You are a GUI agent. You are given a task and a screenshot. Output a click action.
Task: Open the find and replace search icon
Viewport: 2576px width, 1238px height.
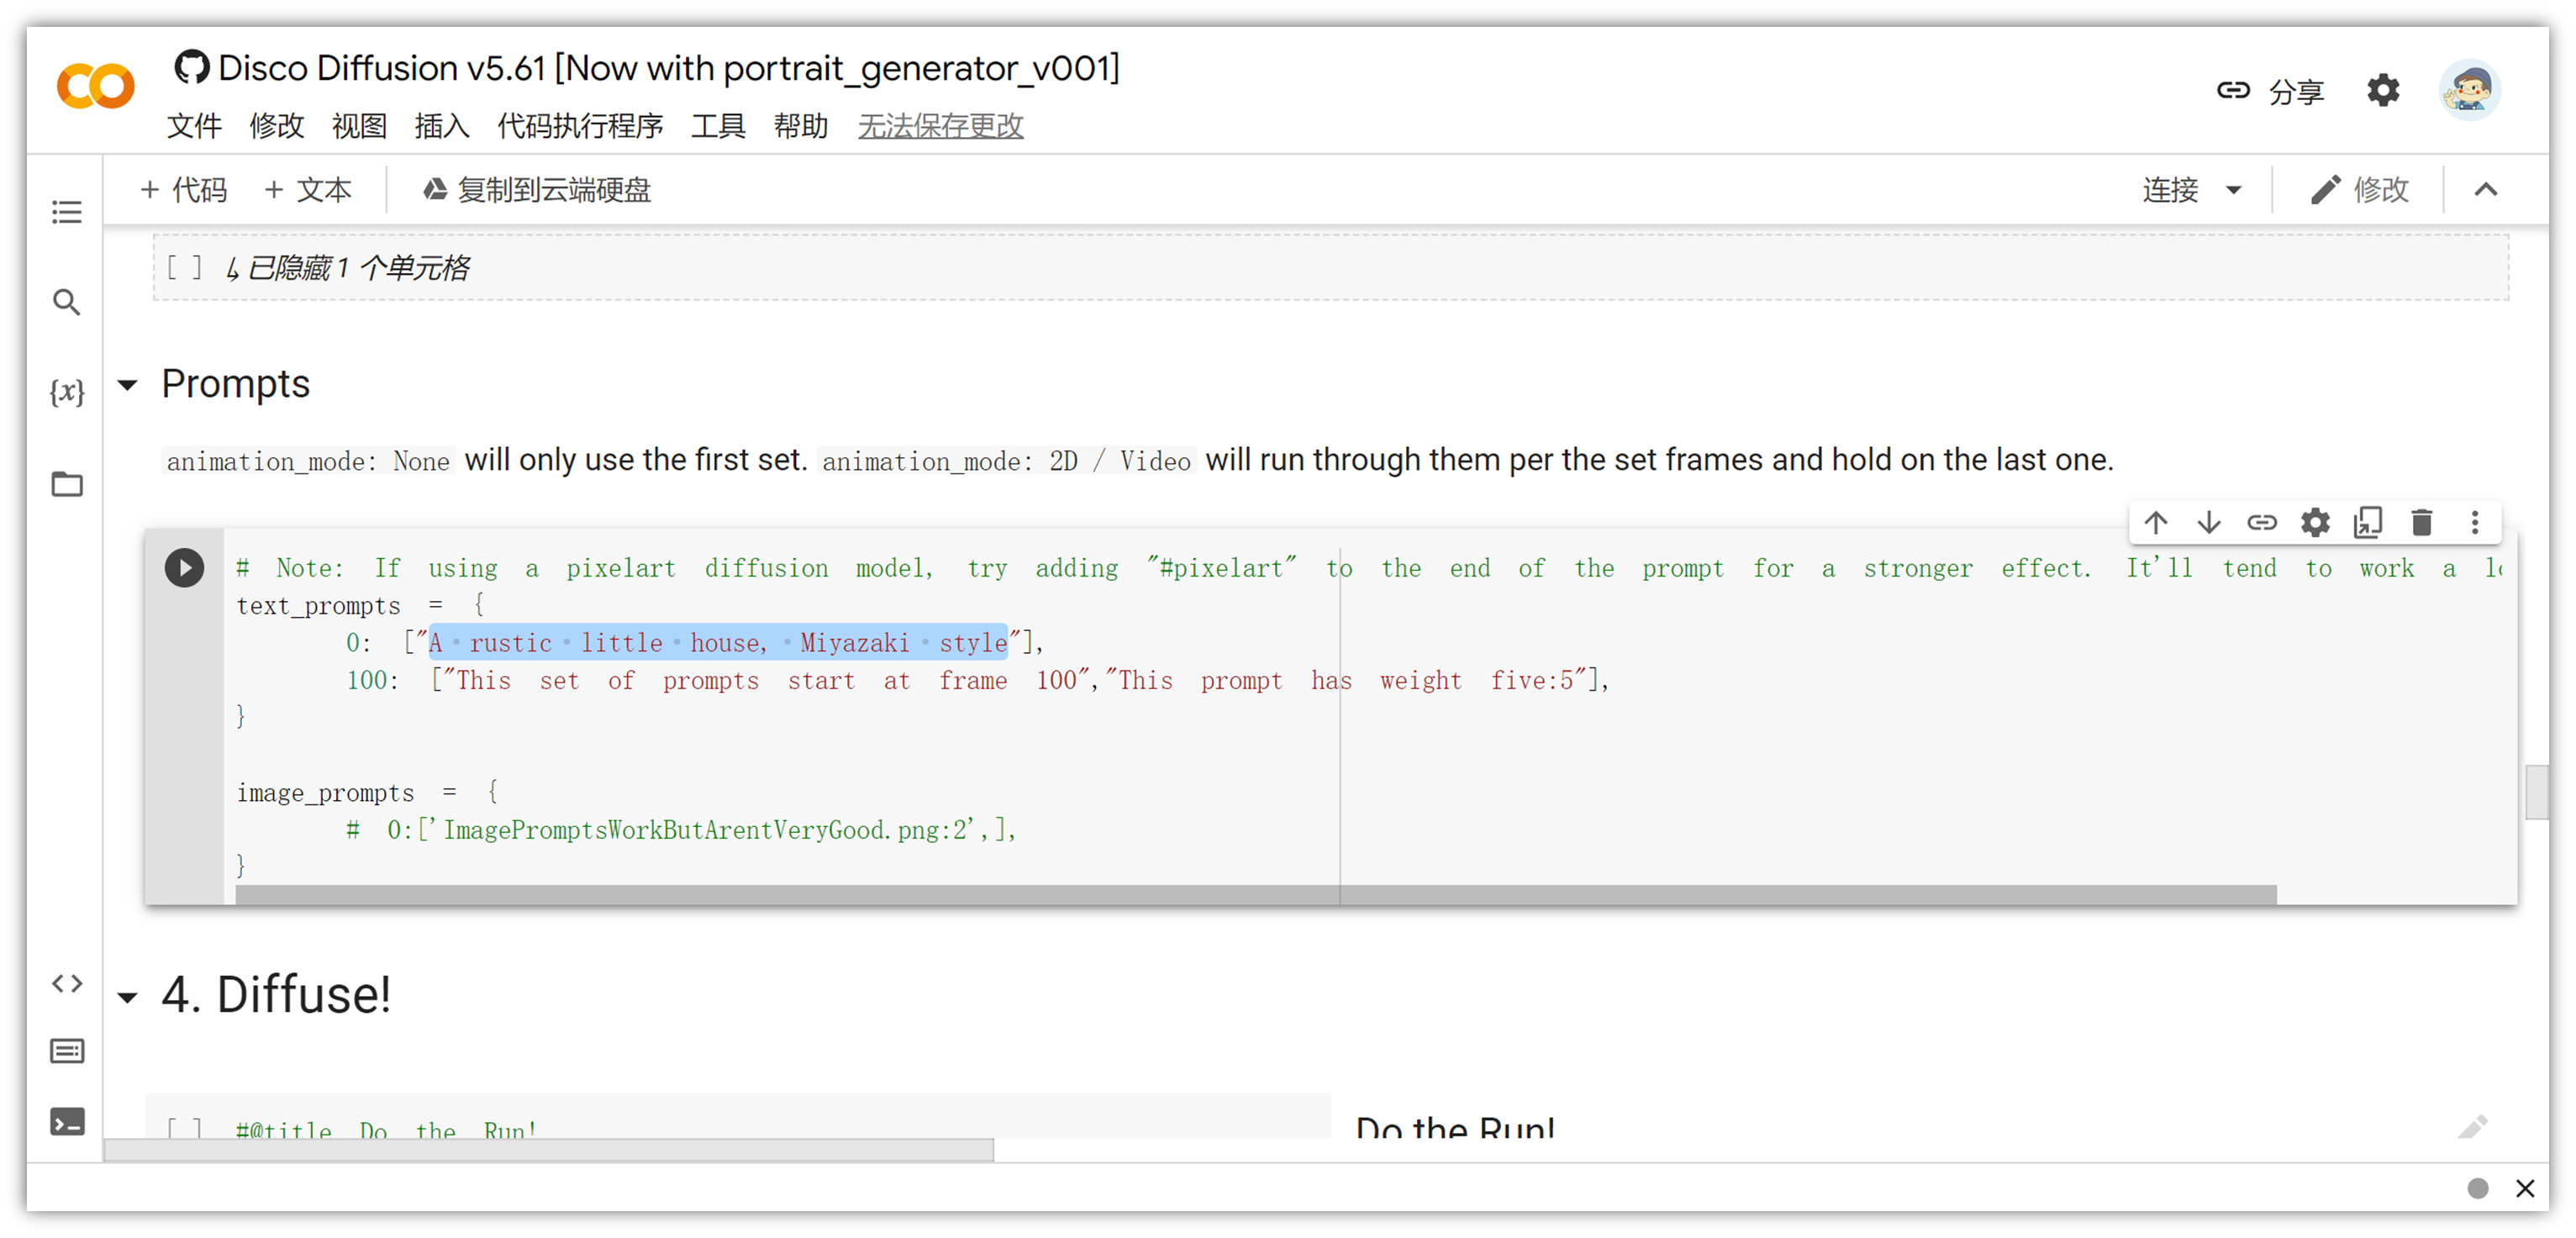click(x=67, y=302)
